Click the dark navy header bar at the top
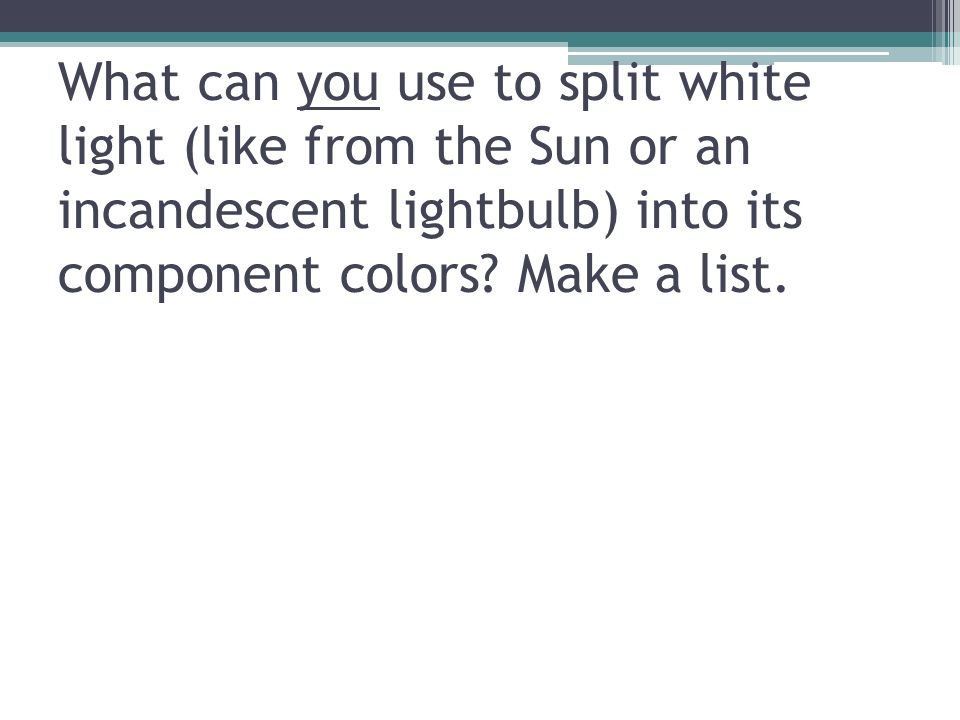960x720 pixels. [465, 16]
